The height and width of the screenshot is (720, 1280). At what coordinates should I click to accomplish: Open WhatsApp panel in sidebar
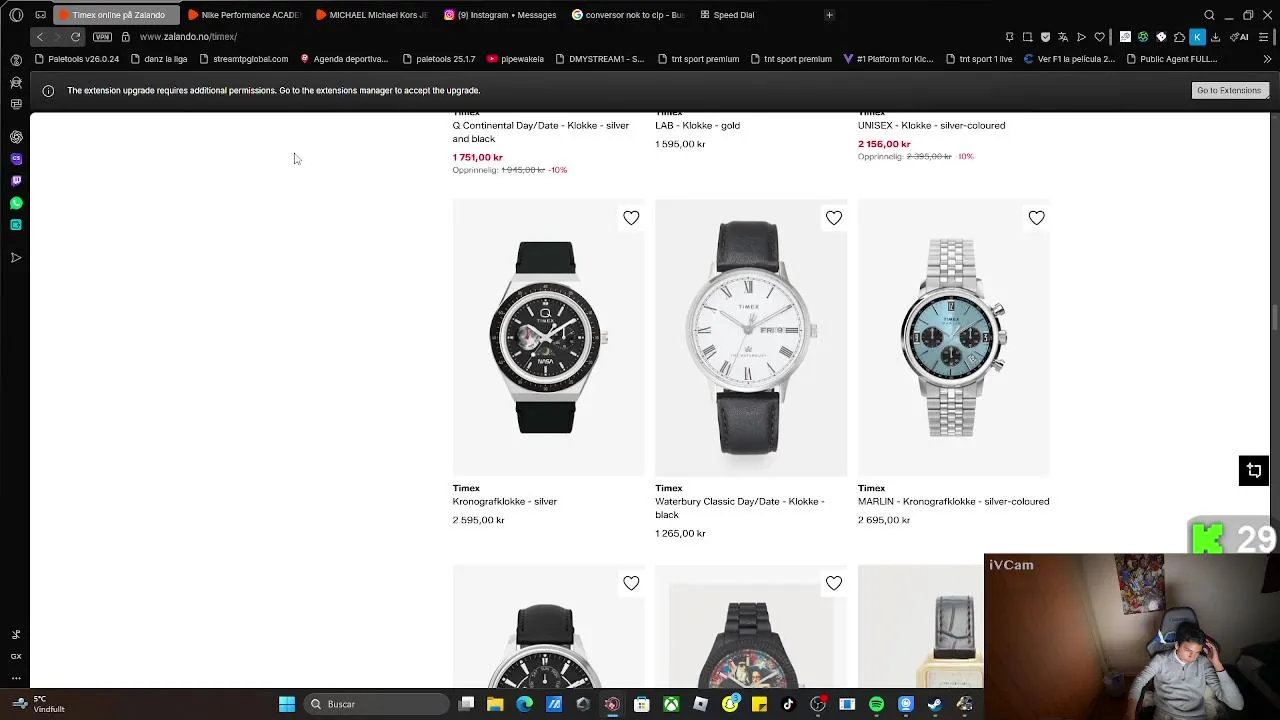tap(16, 203)
